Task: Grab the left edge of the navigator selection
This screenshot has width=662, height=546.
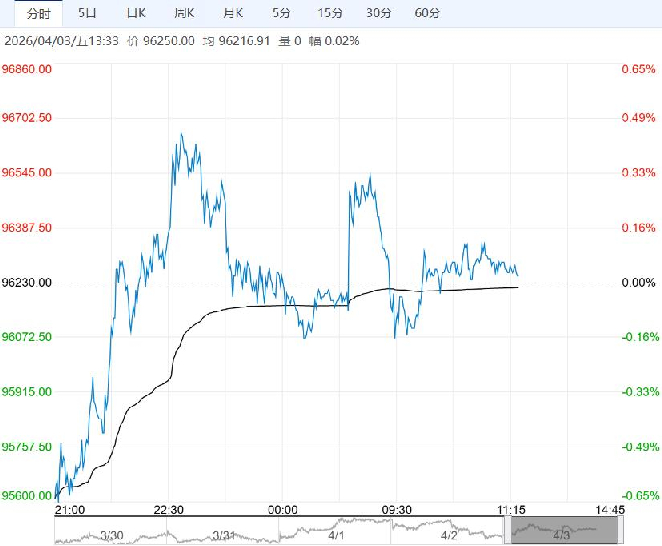Action: coord(511,530)
